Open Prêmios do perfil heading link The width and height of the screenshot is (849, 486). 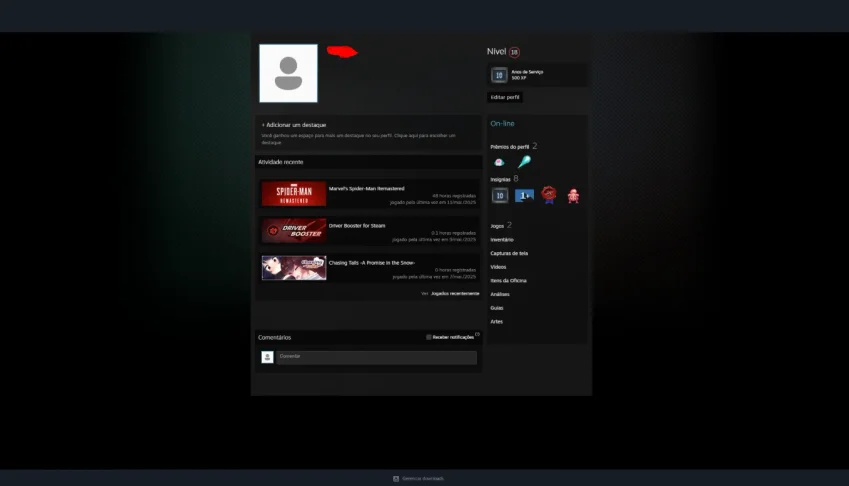510,147
